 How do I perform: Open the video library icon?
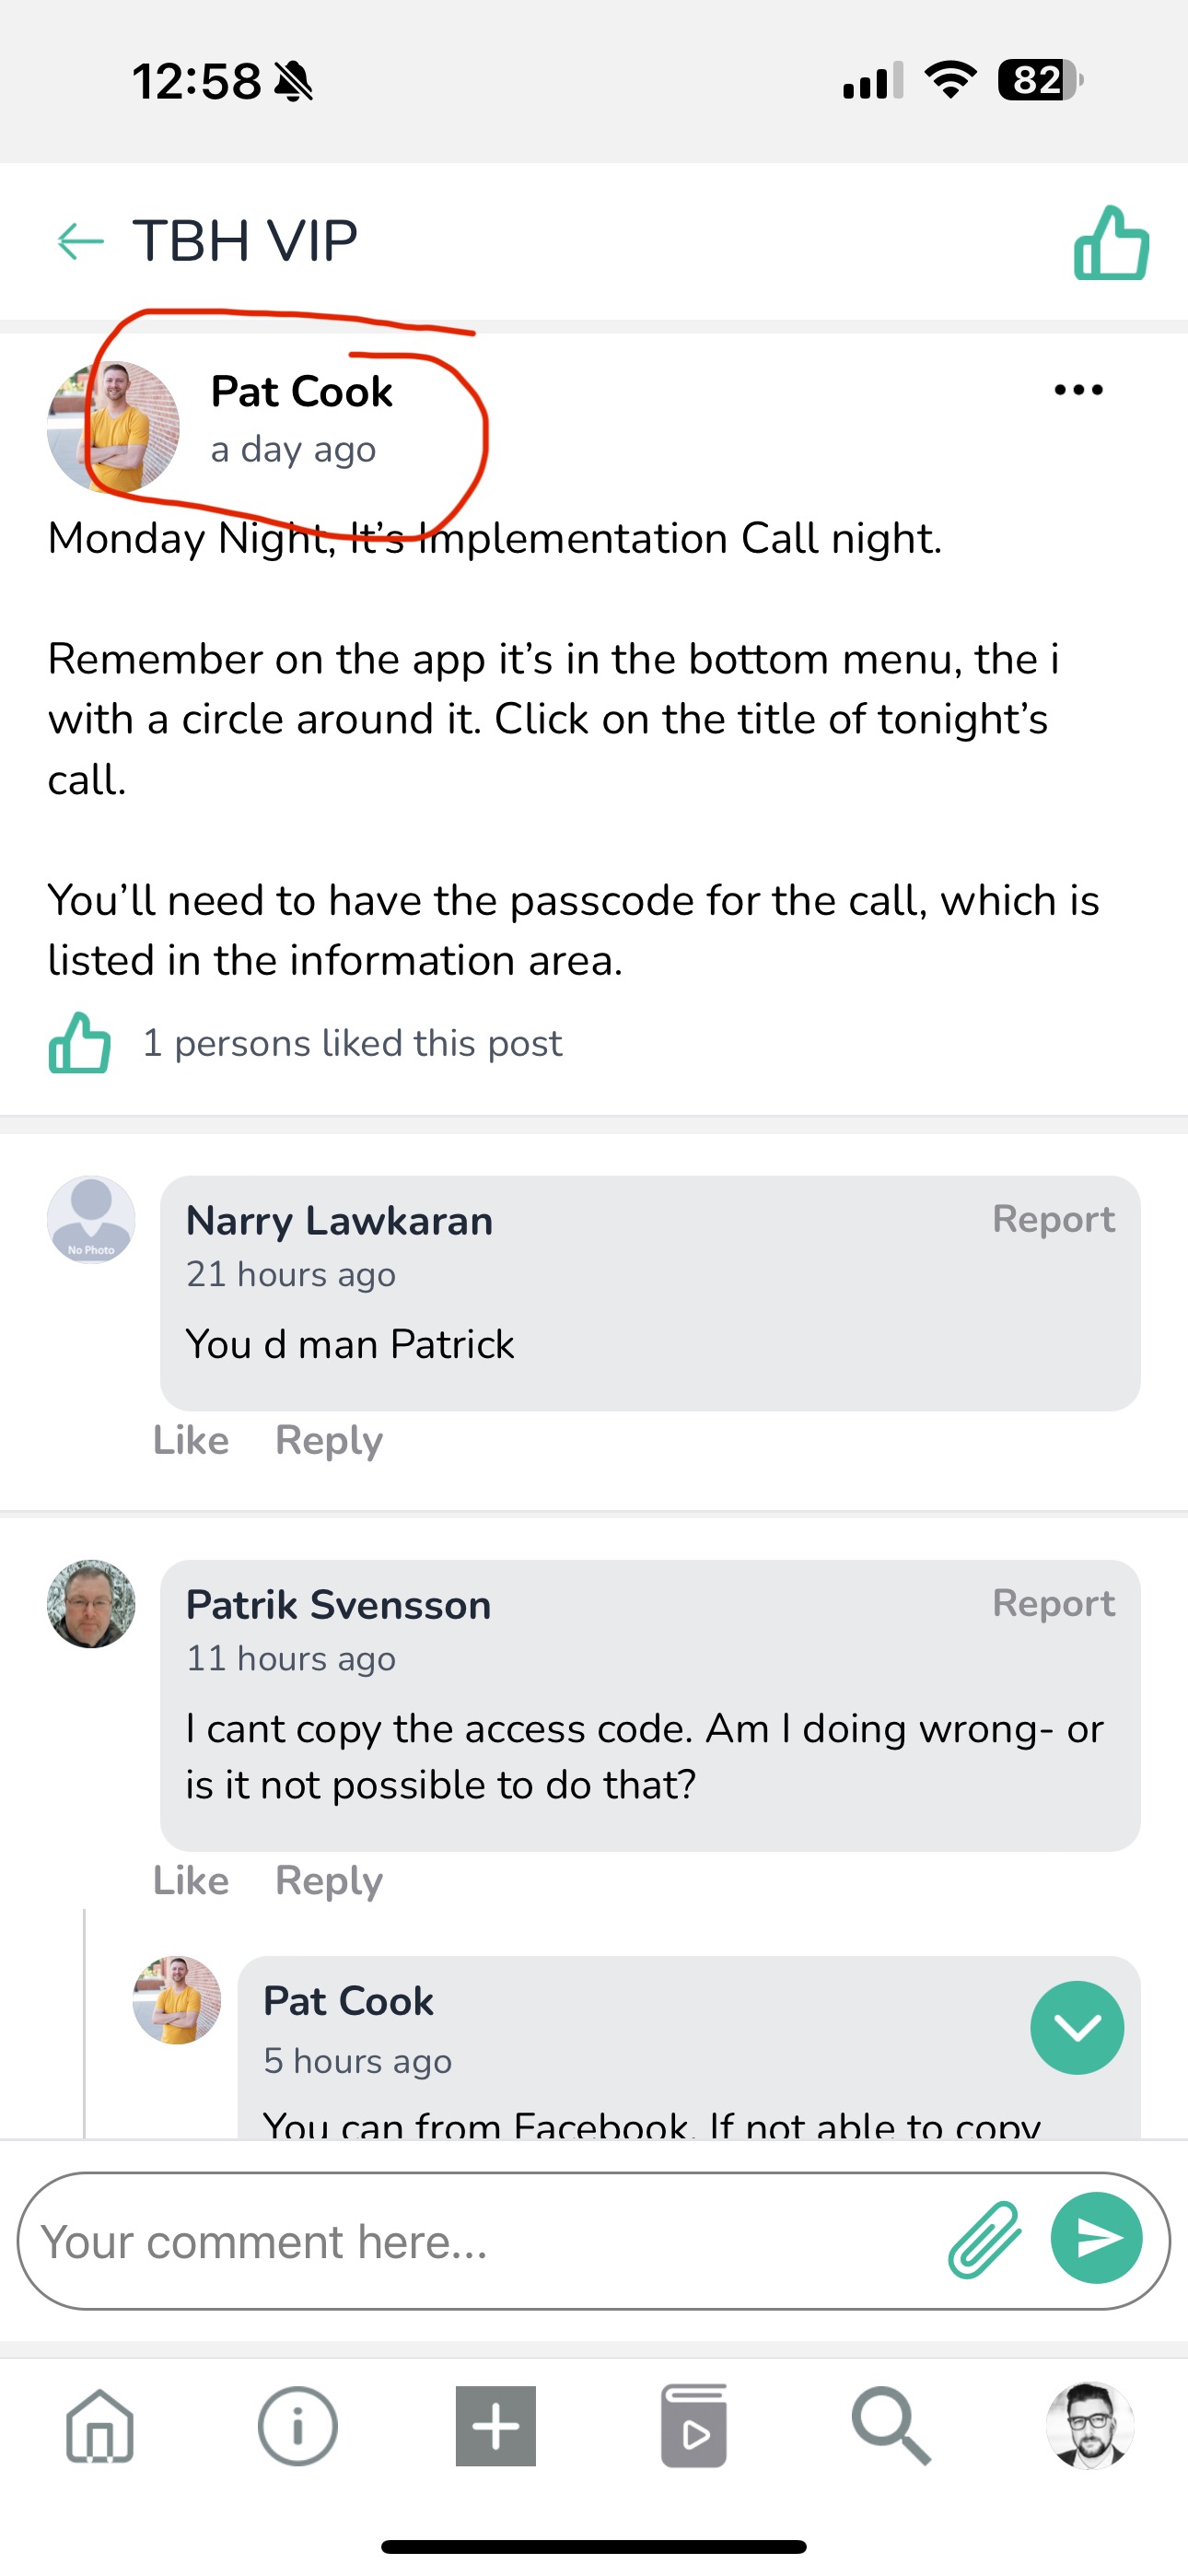pos(694,2426)
